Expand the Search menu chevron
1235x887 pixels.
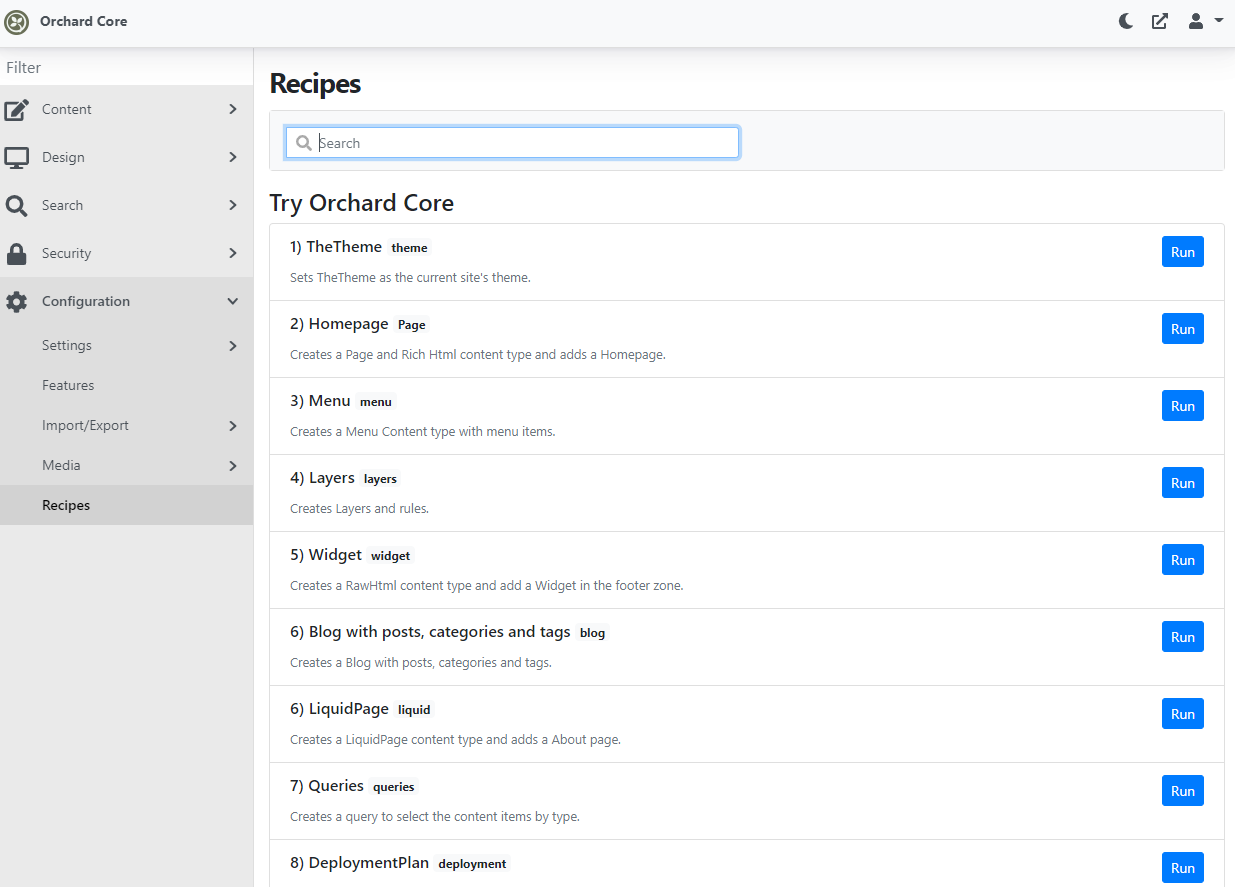pos(233,205)
